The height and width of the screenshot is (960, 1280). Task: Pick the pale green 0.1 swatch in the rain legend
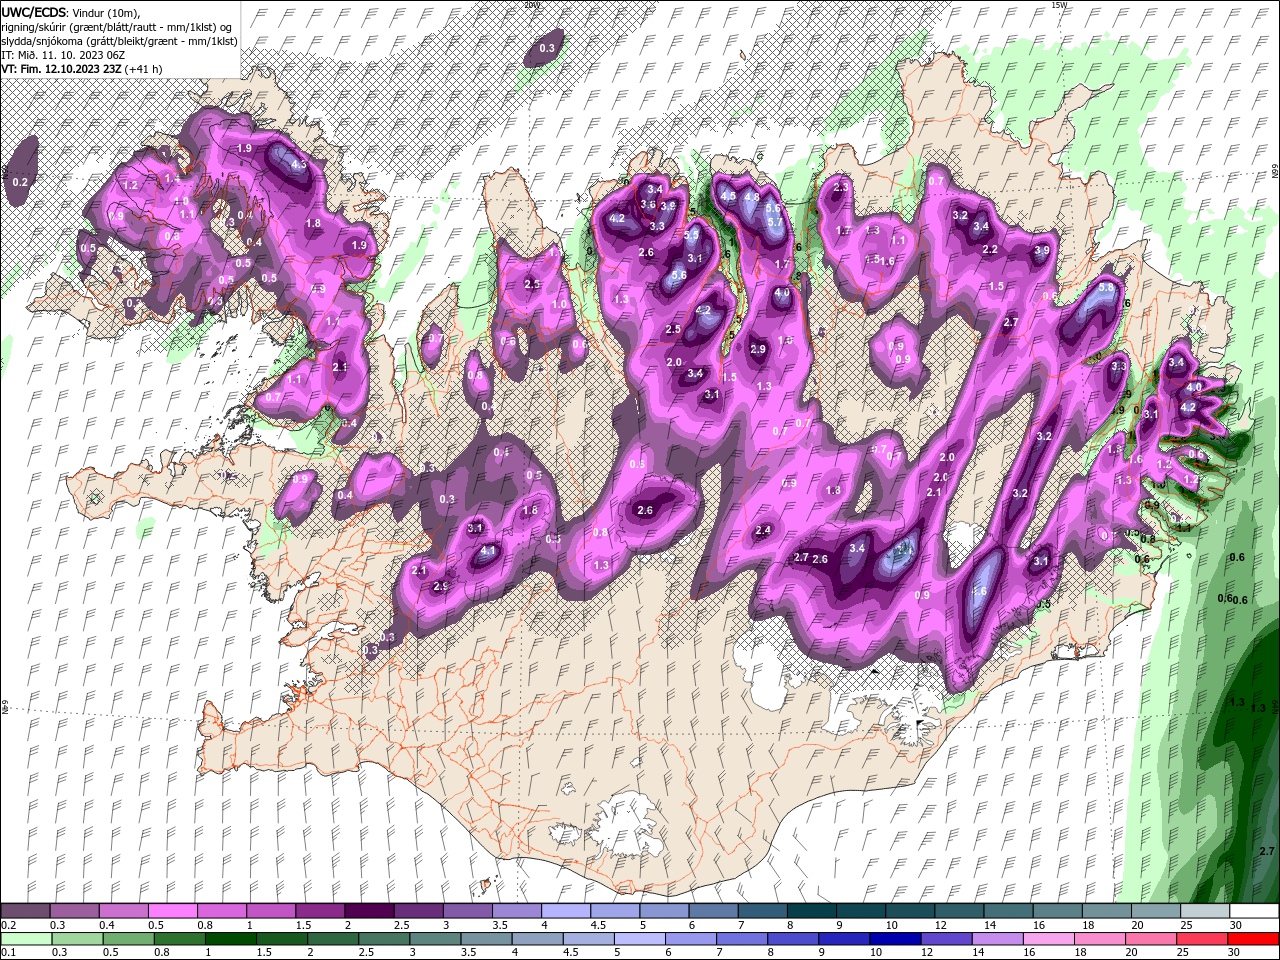click(25, 939)
